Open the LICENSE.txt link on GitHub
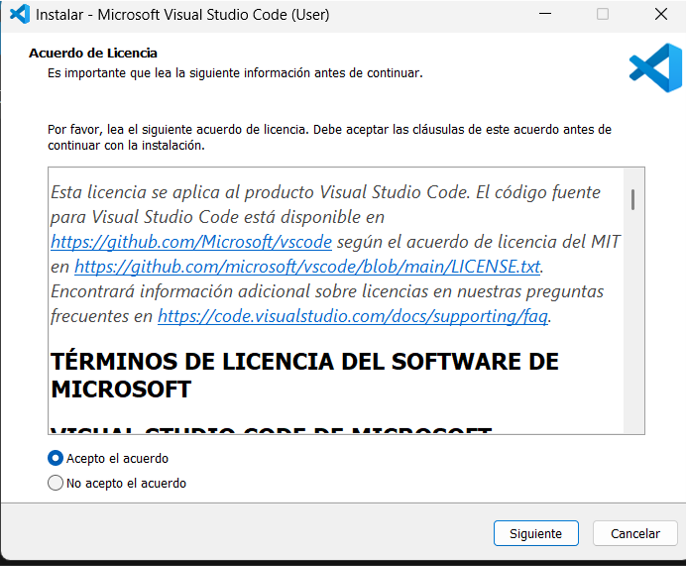Image resolution: width=686 pixels, height=566 pixels. click(x=308, y=267)
